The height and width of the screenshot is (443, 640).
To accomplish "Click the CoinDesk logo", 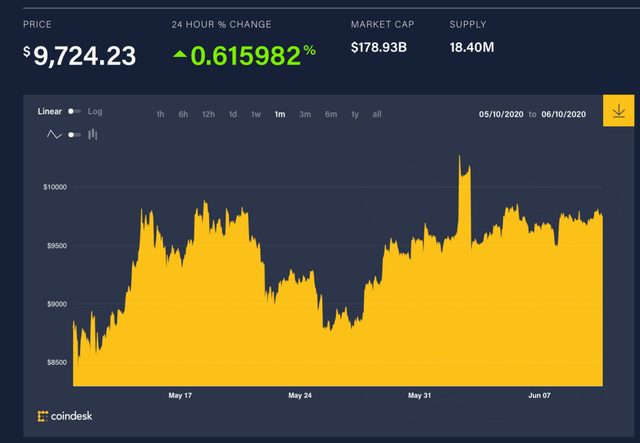I will pos(65,416).
